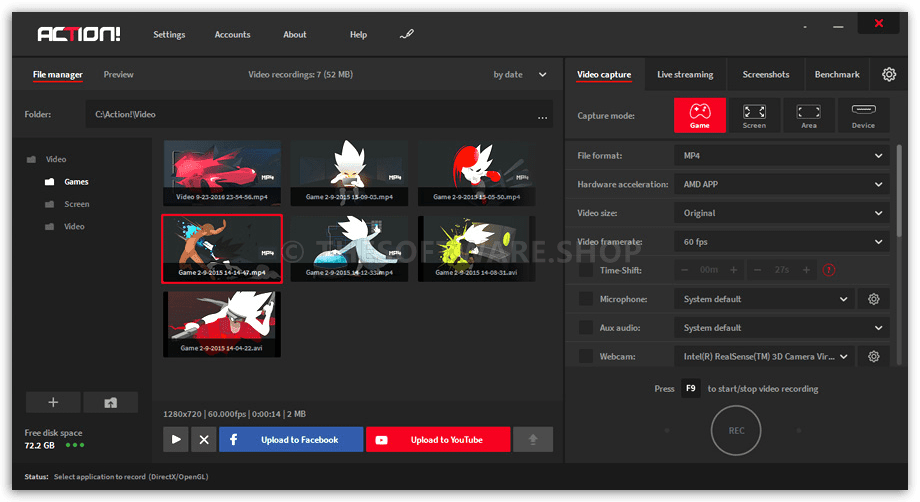Click Upload to Facebook button
The height and width of the screenshot is (502, 920).
(291, 439)
